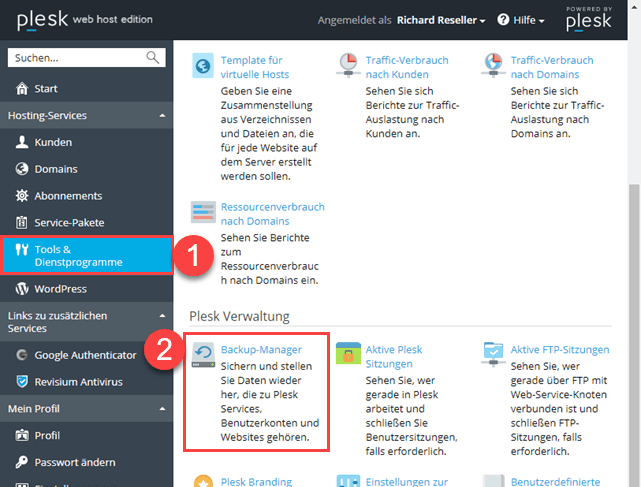The image size is (641, 487).
Task: Click the Plesk Verwaltung section heading
Action: click(x=239, y=316)
